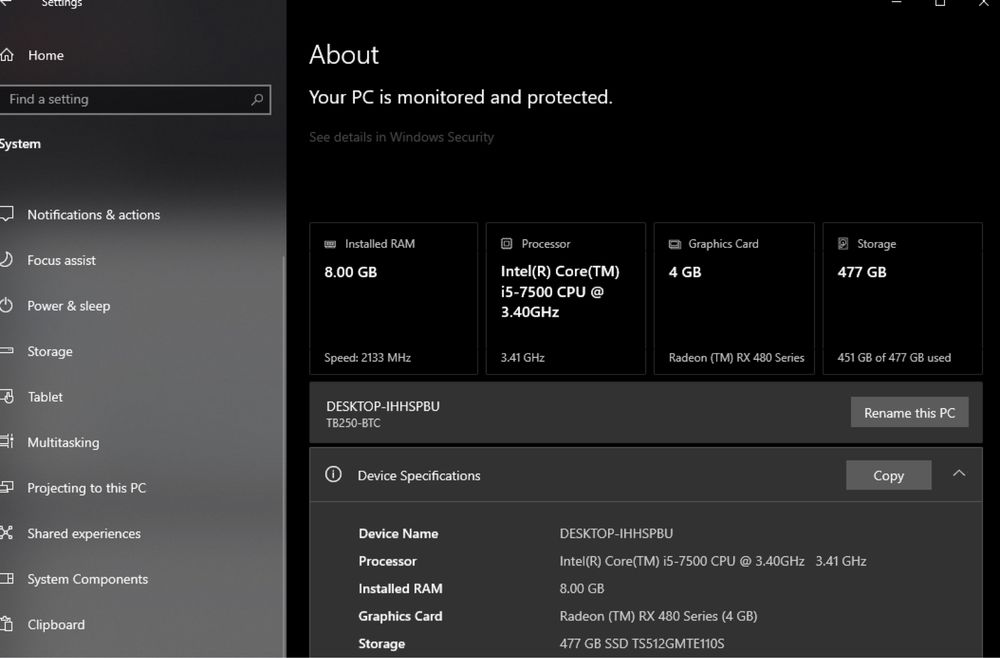Select the Storage 477 GB card

(x=902, y=298)
